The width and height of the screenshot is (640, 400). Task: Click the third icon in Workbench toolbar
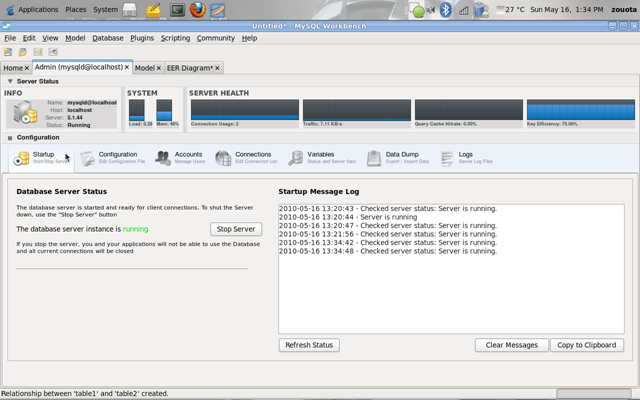tap(38, 52)
